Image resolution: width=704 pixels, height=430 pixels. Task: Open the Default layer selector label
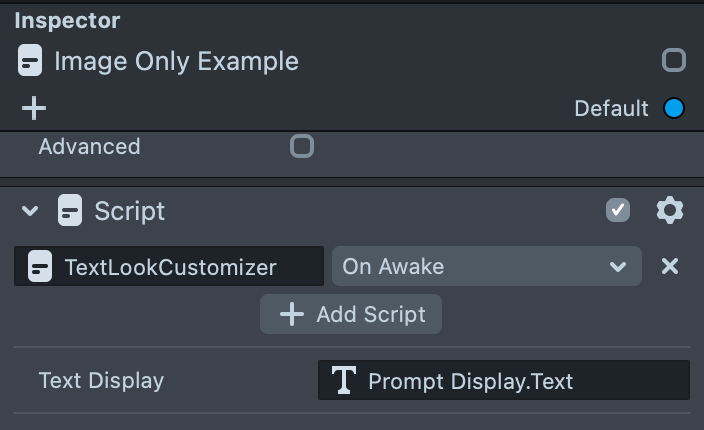611,108
